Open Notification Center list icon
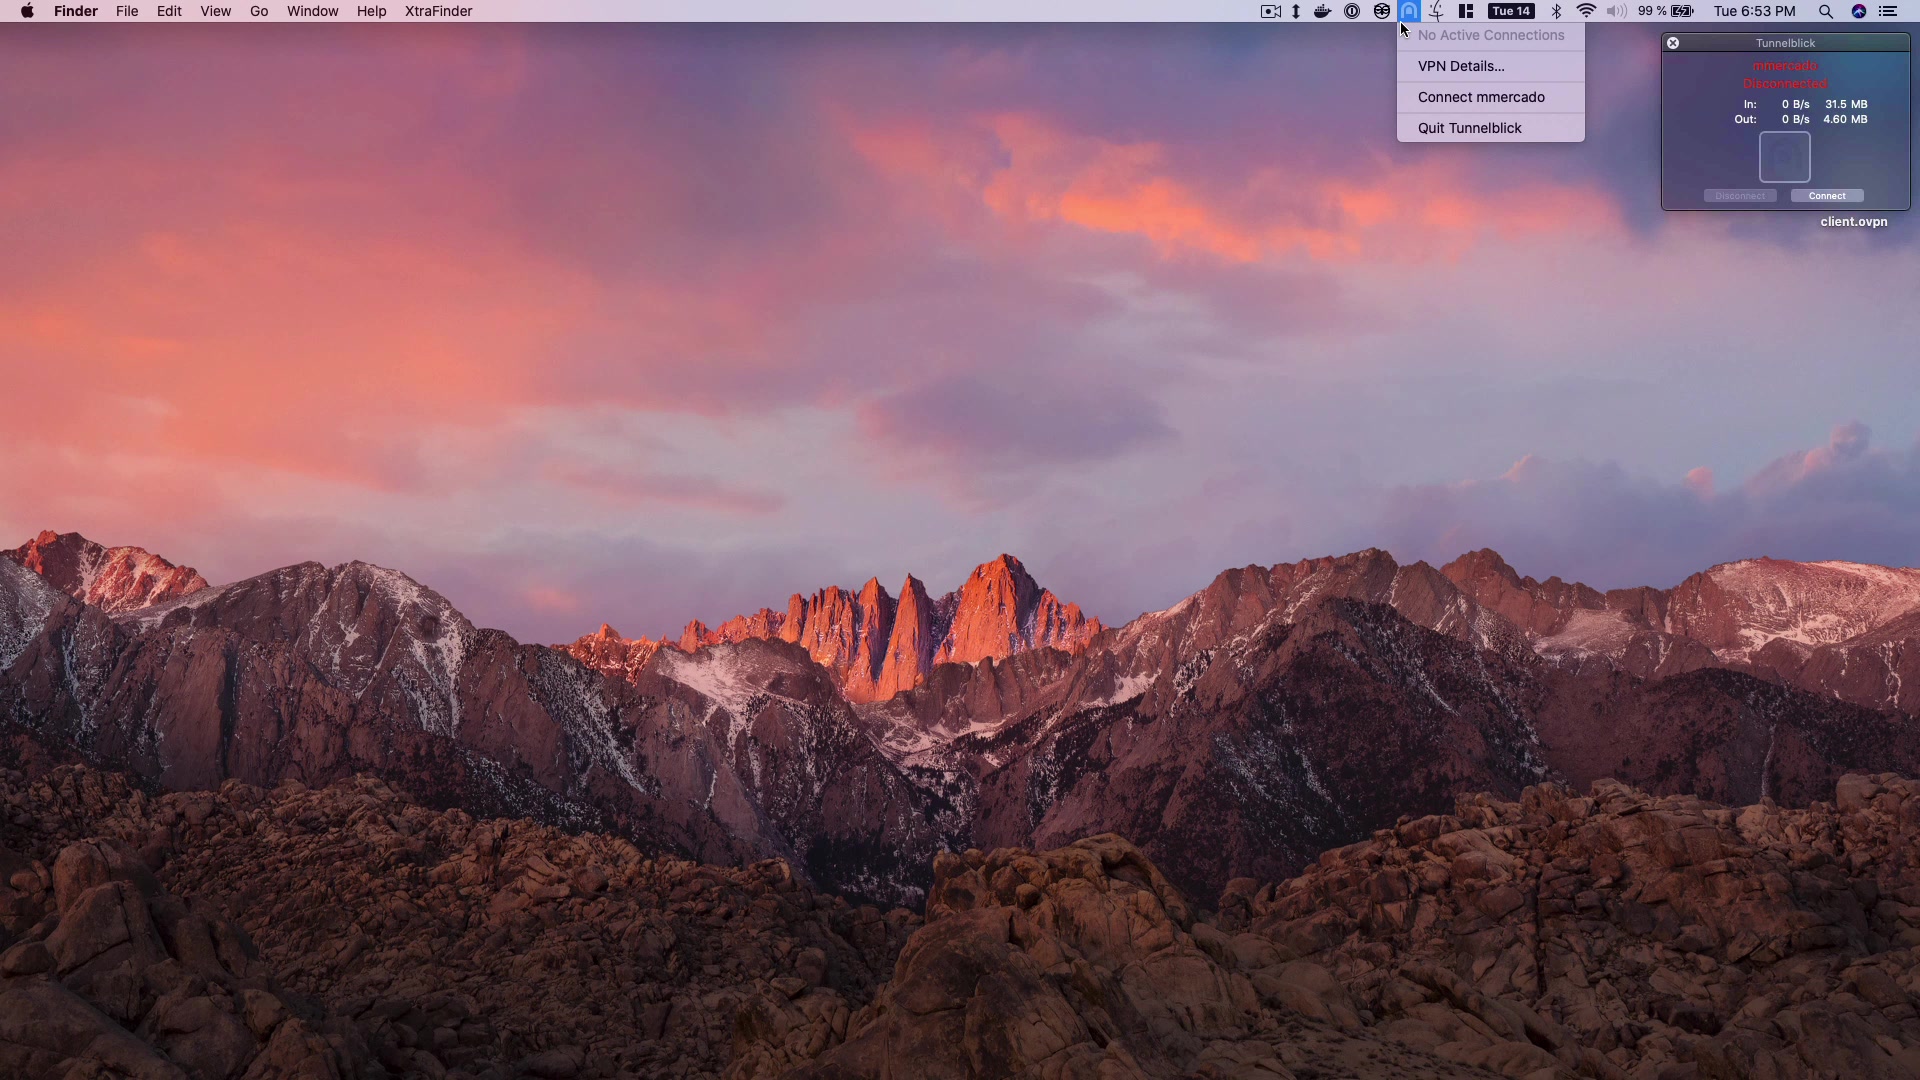 coord(1888,11)
